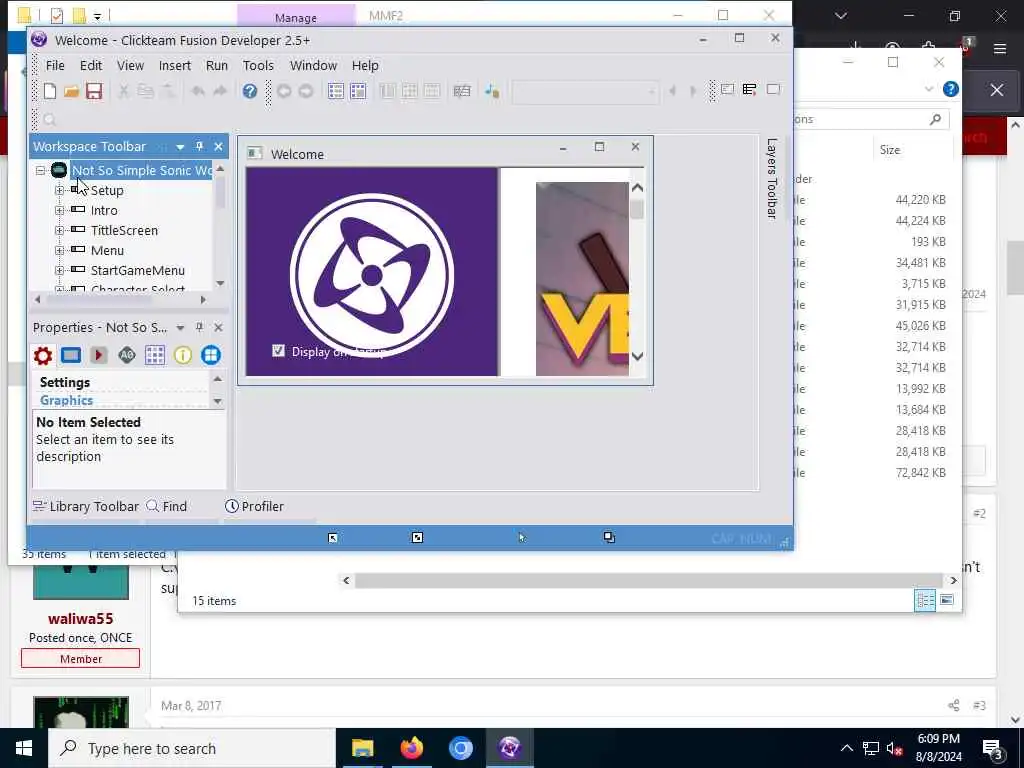This screenshot has width=1024, height=768.
Task: Save the application with the floppy icon
Action: 94,91
